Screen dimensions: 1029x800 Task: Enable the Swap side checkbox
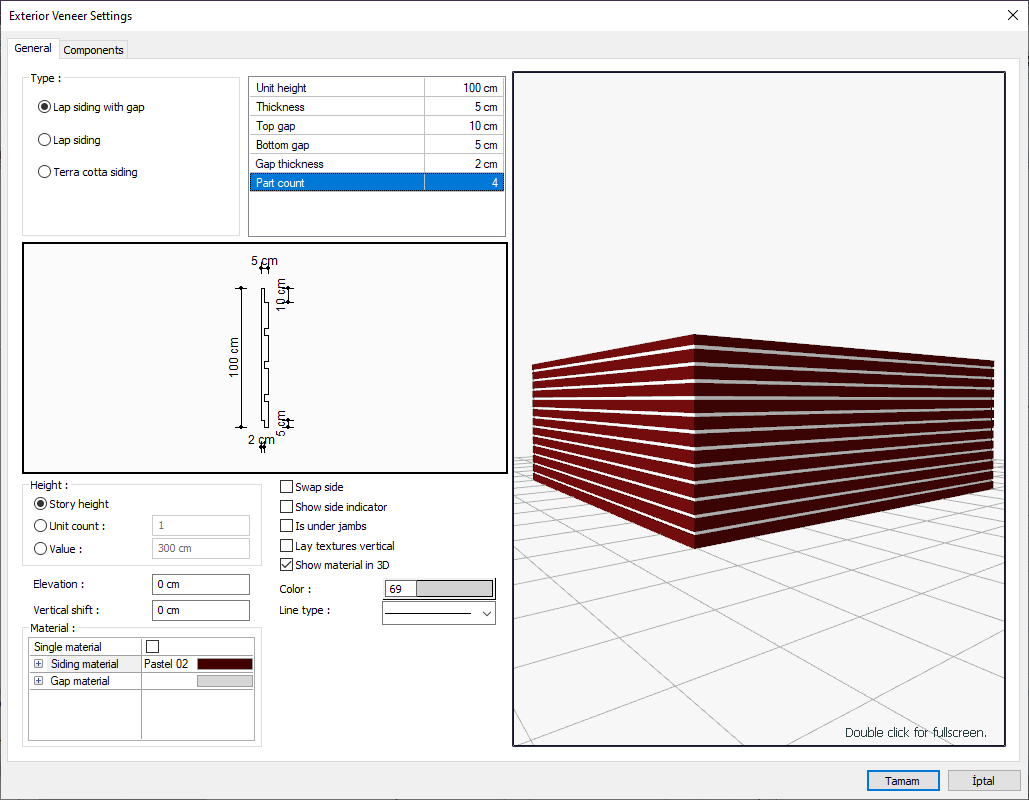pos(287,487)
